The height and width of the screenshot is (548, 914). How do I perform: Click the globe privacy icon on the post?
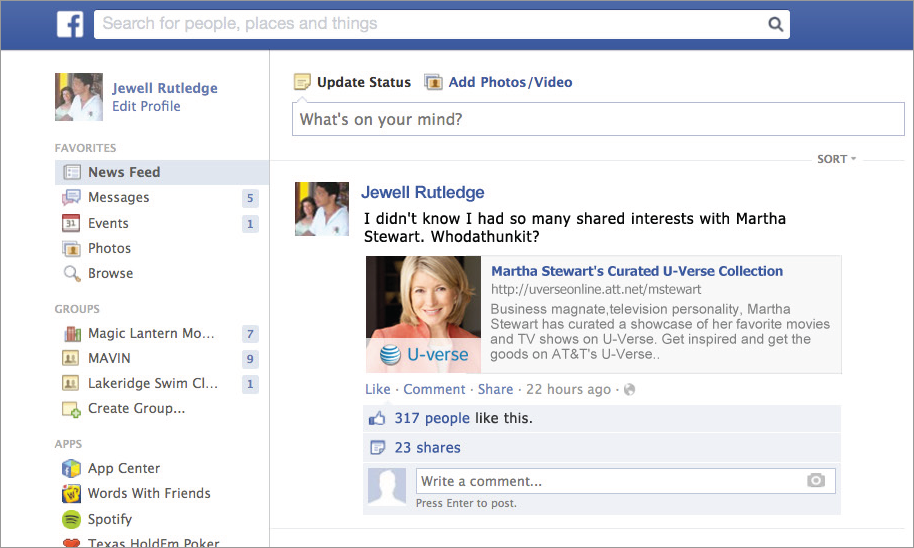[630, 389]
